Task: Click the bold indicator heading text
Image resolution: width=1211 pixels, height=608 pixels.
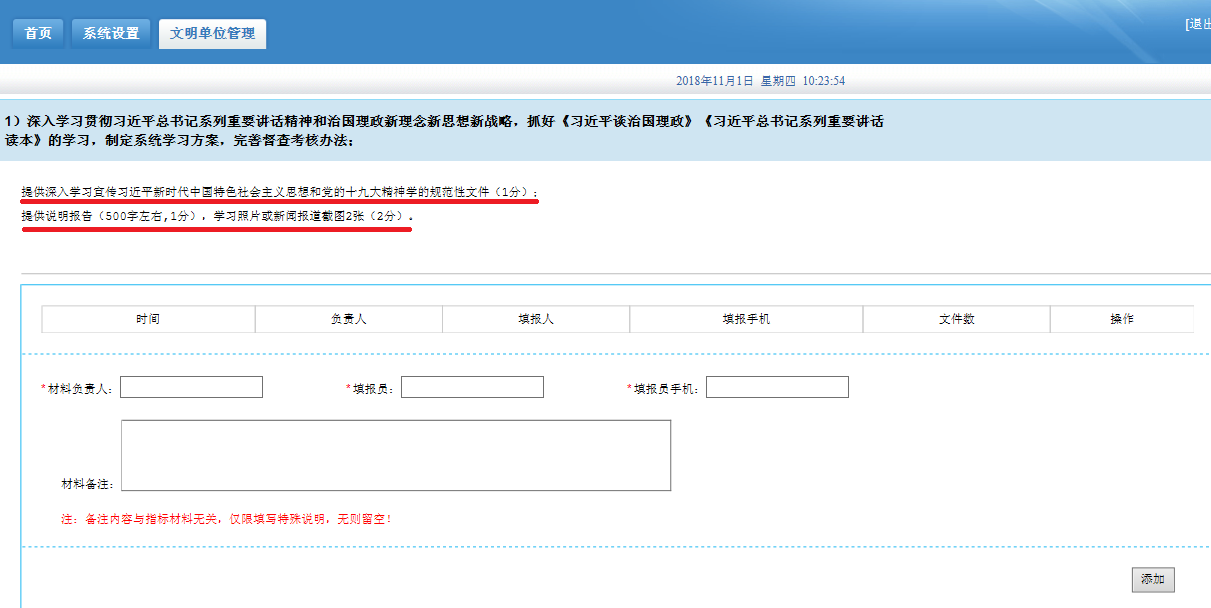Action: pyautogui.click(x=443, y=130)
